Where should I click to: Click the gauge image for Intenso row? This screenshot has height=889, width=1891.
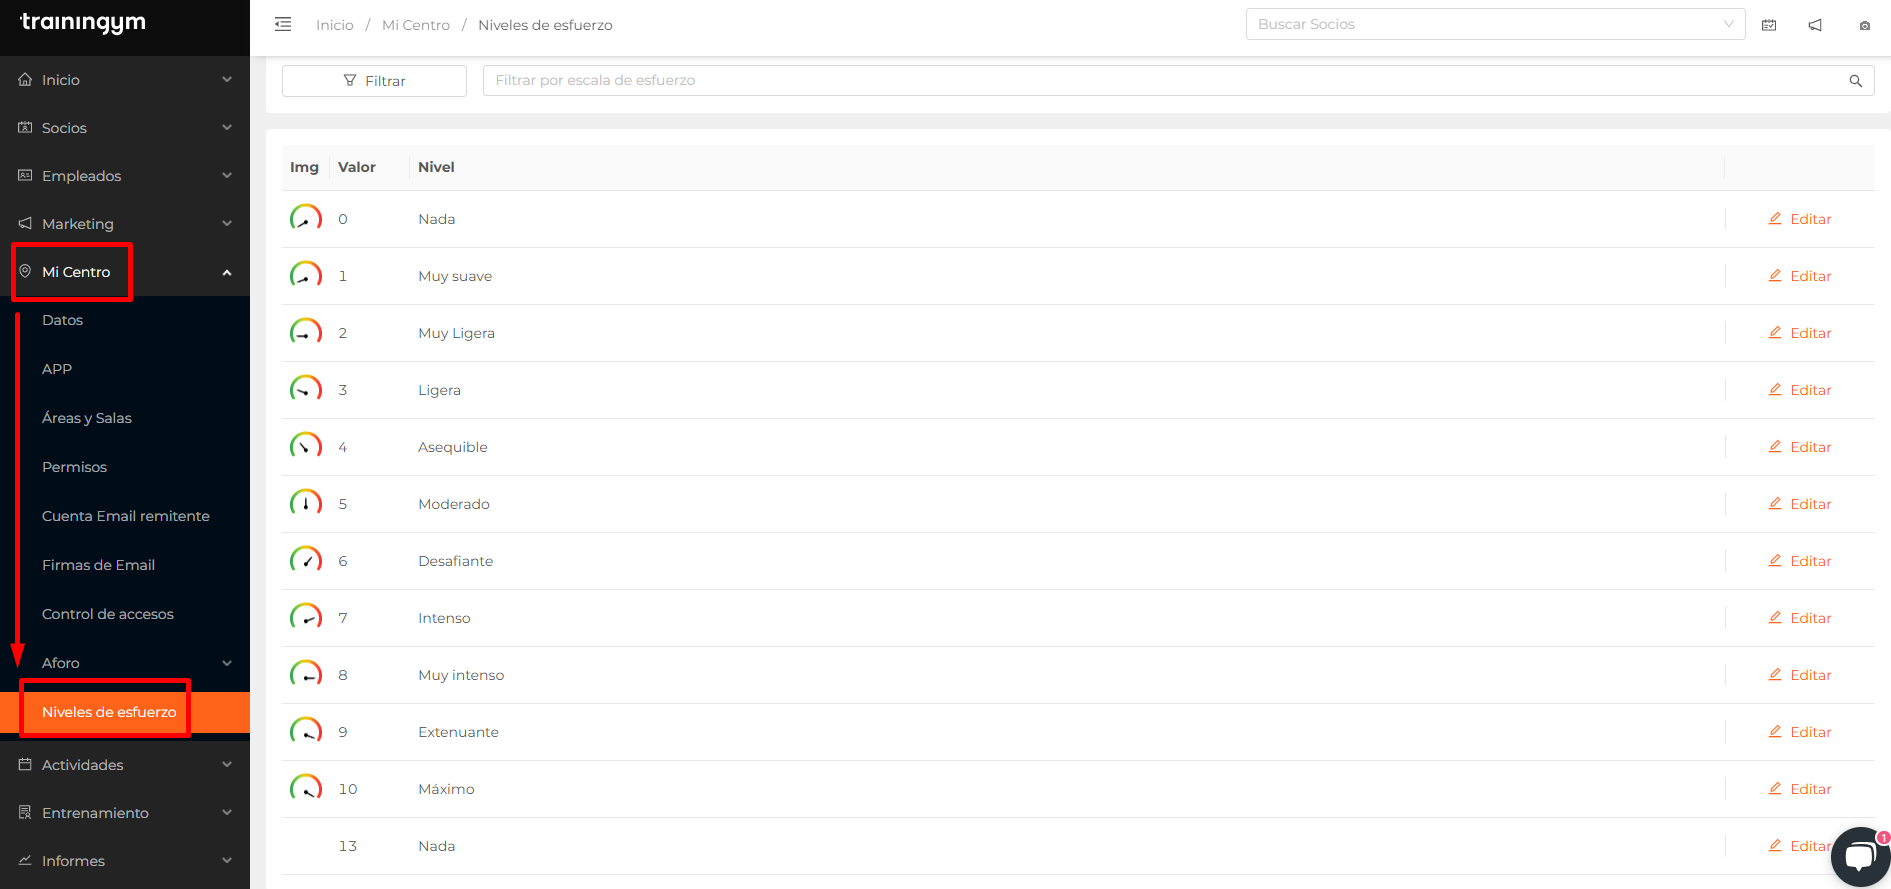point(306,617)
